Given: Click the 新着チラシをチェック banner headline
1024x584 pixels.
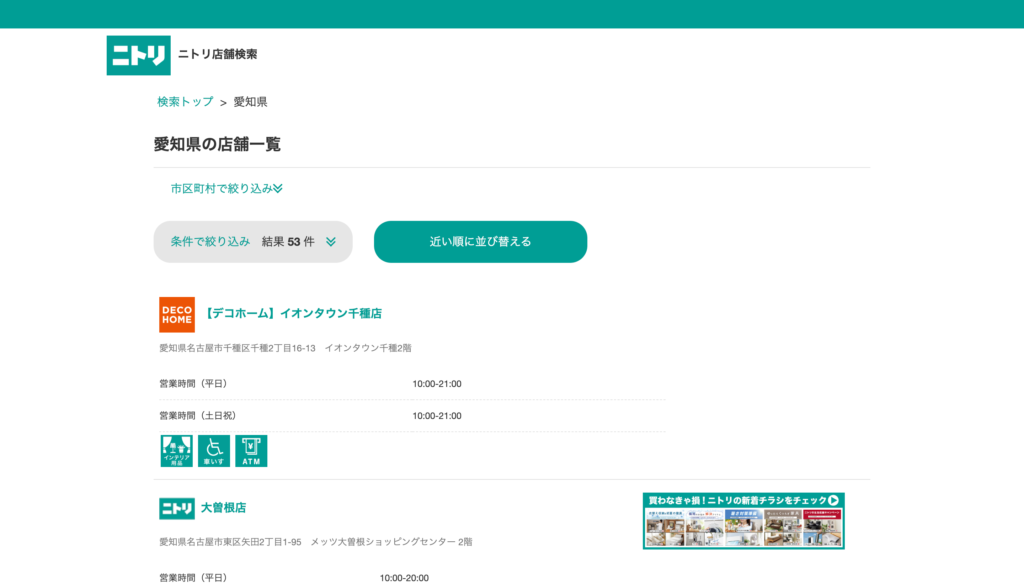Looking at the screenshot, I should tap(735, 500).
